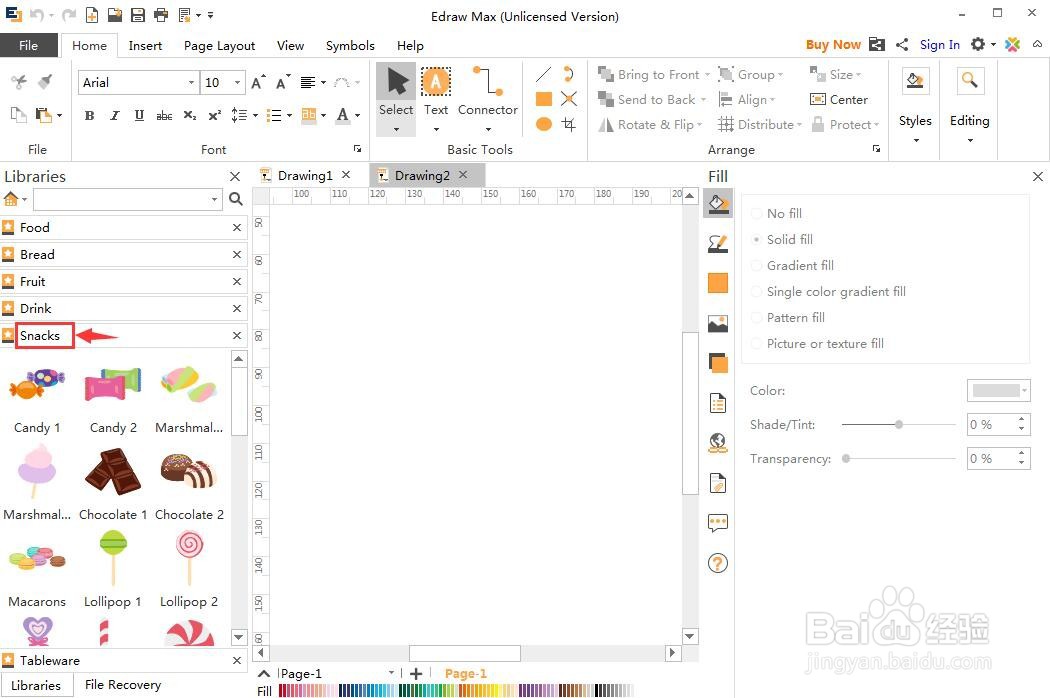Pick the line drawing tool
The image size is (1050, 698).
(544, 74)
